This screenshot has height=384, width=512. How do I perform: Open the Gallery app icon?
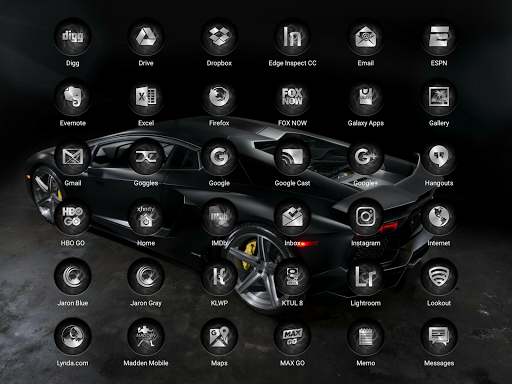tap(439, 97)
